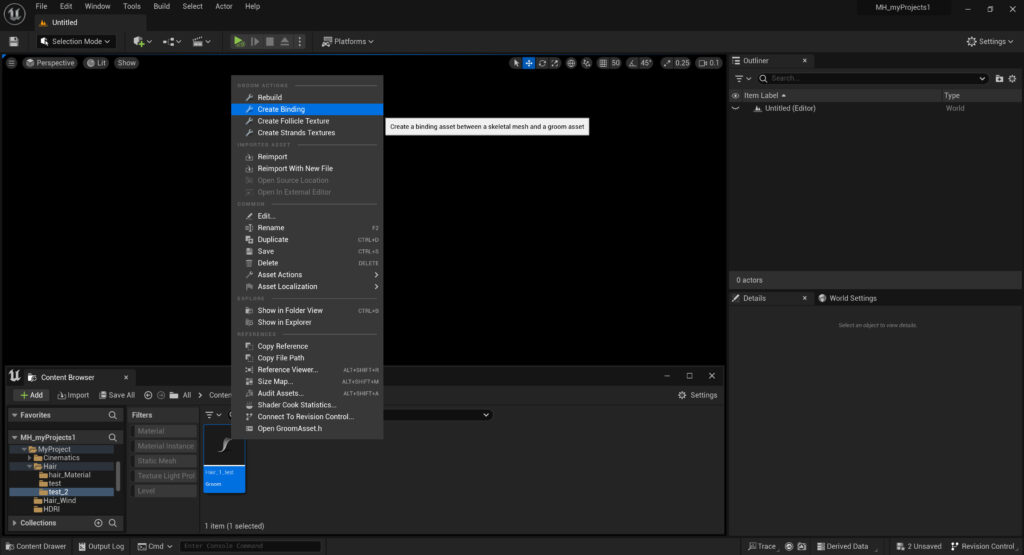Click the stop simulation button

pos(270,41)
